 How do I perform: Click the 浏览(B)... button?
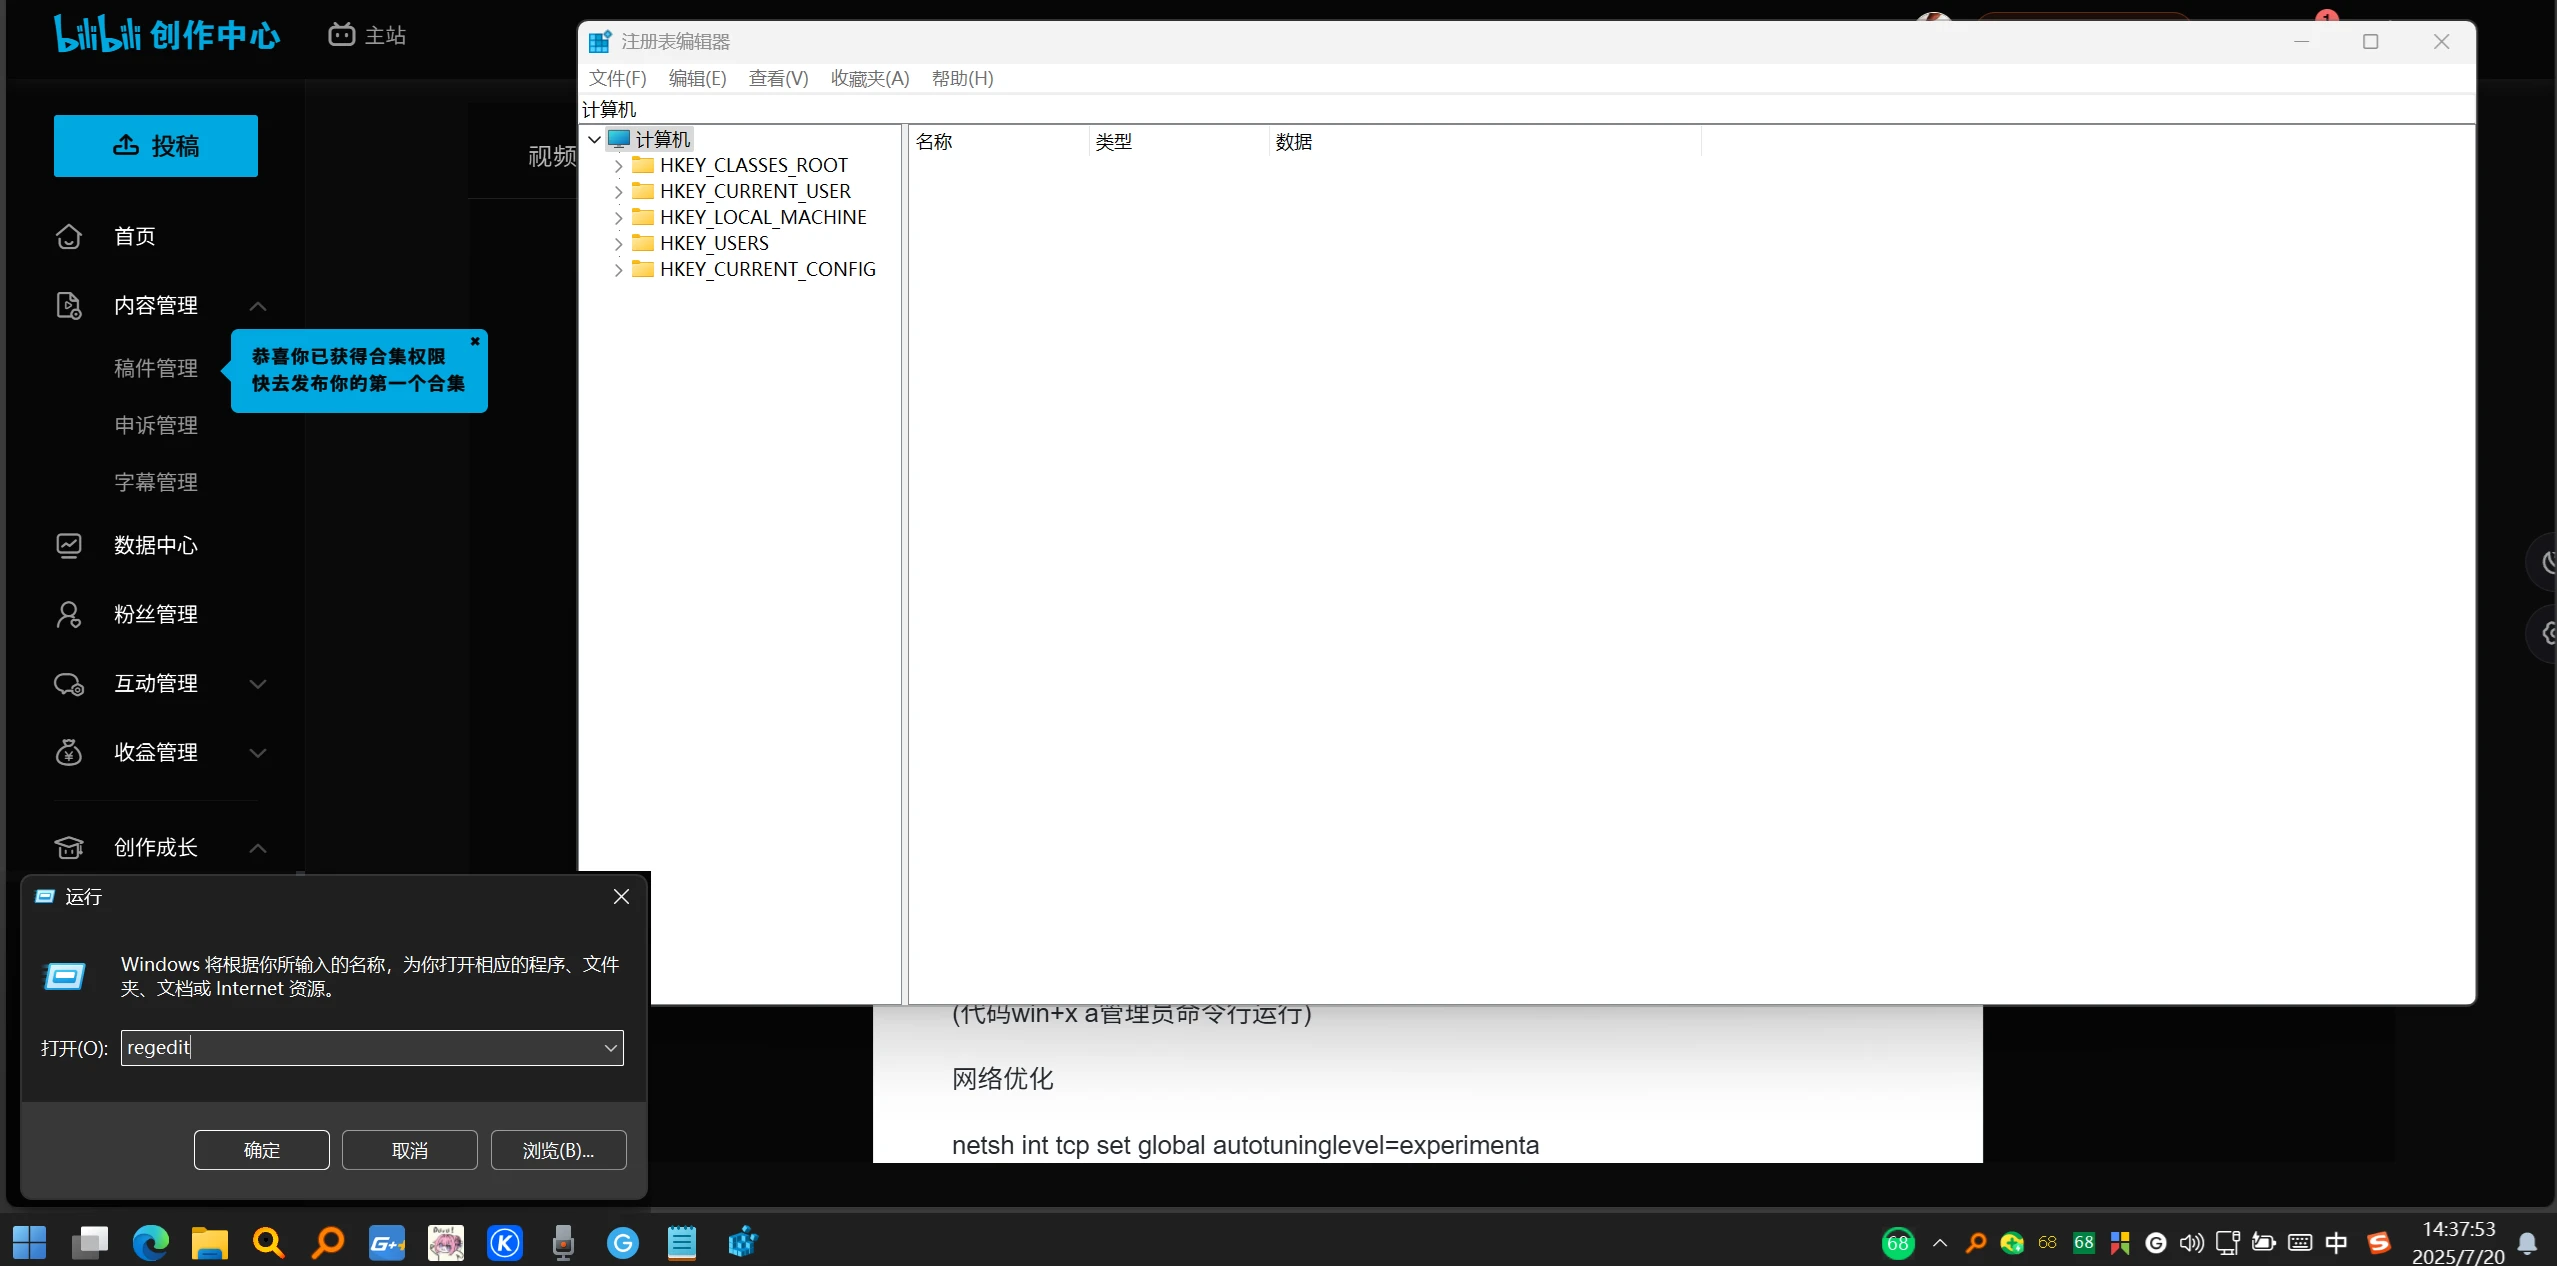coord(558,1150)
